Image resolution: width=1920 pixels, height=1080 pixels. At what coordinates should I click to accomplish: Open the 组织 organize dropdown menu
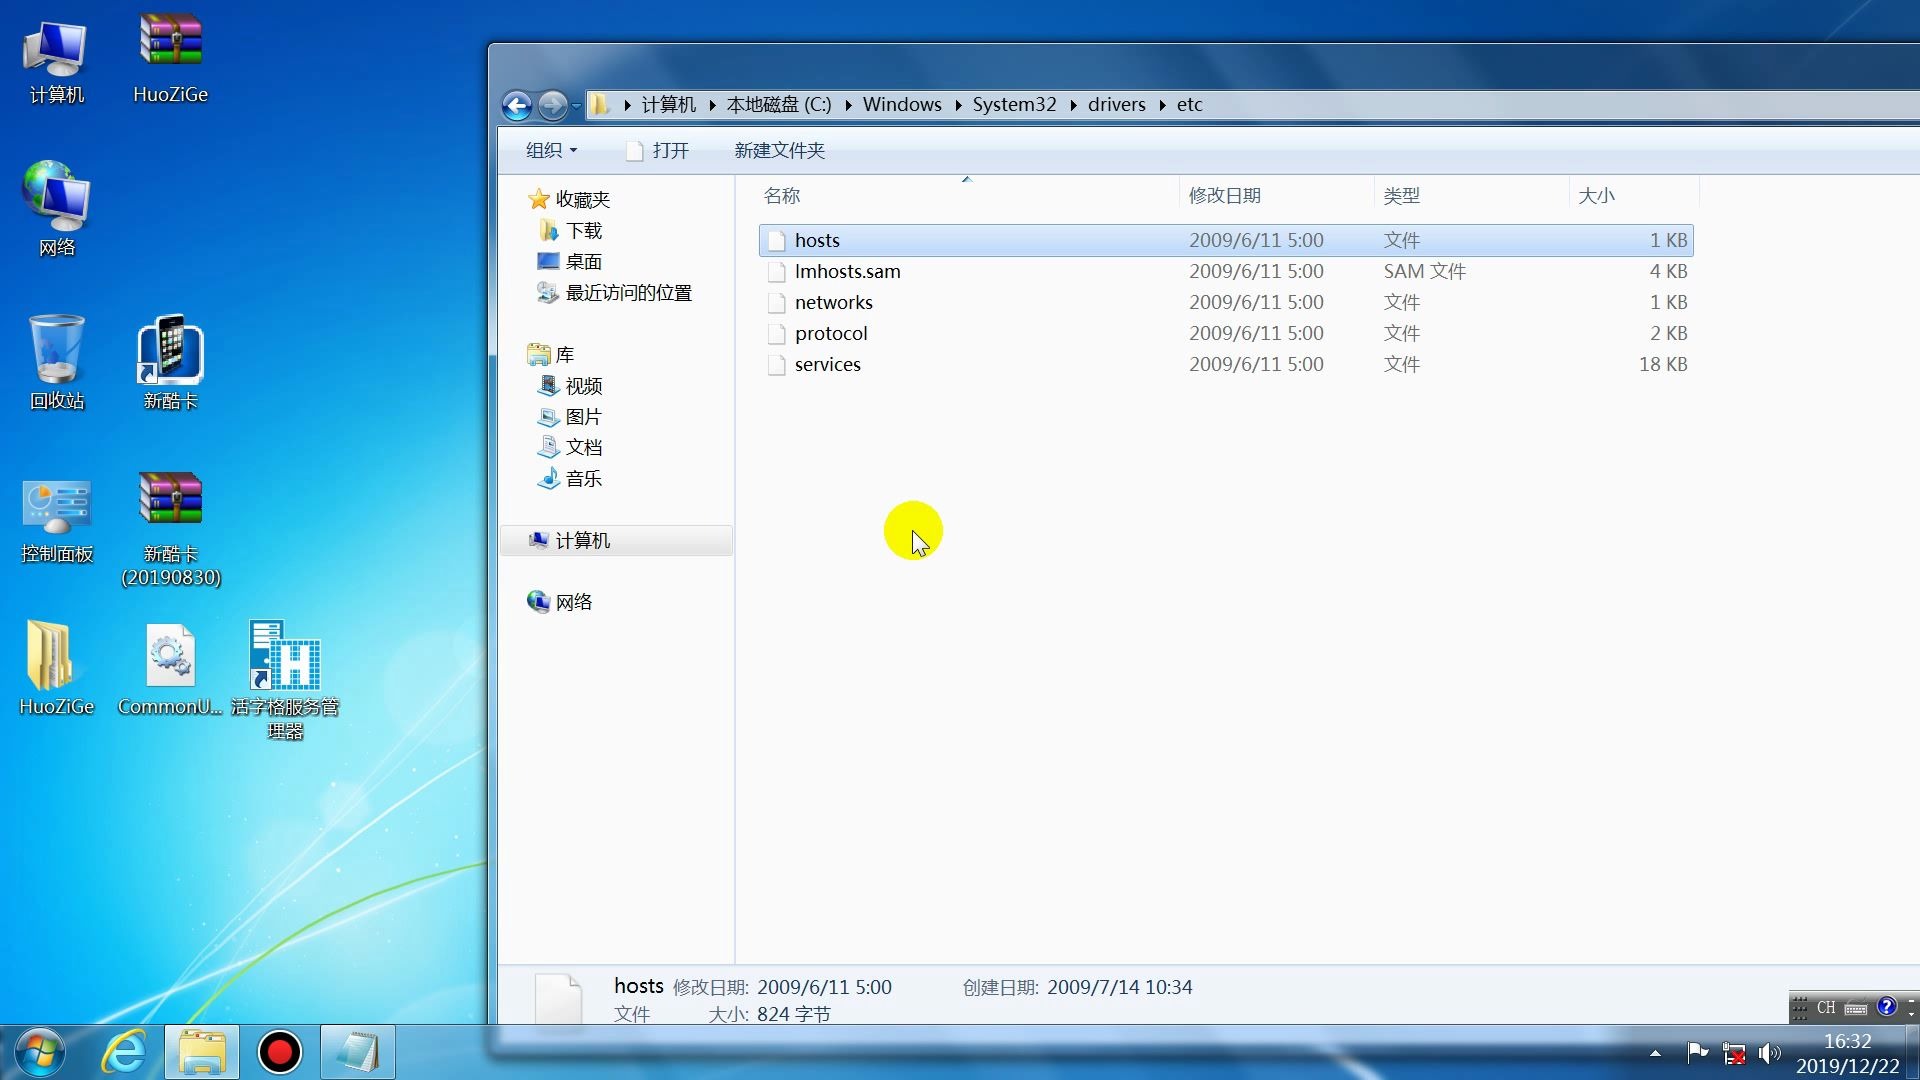coord(552,150)
